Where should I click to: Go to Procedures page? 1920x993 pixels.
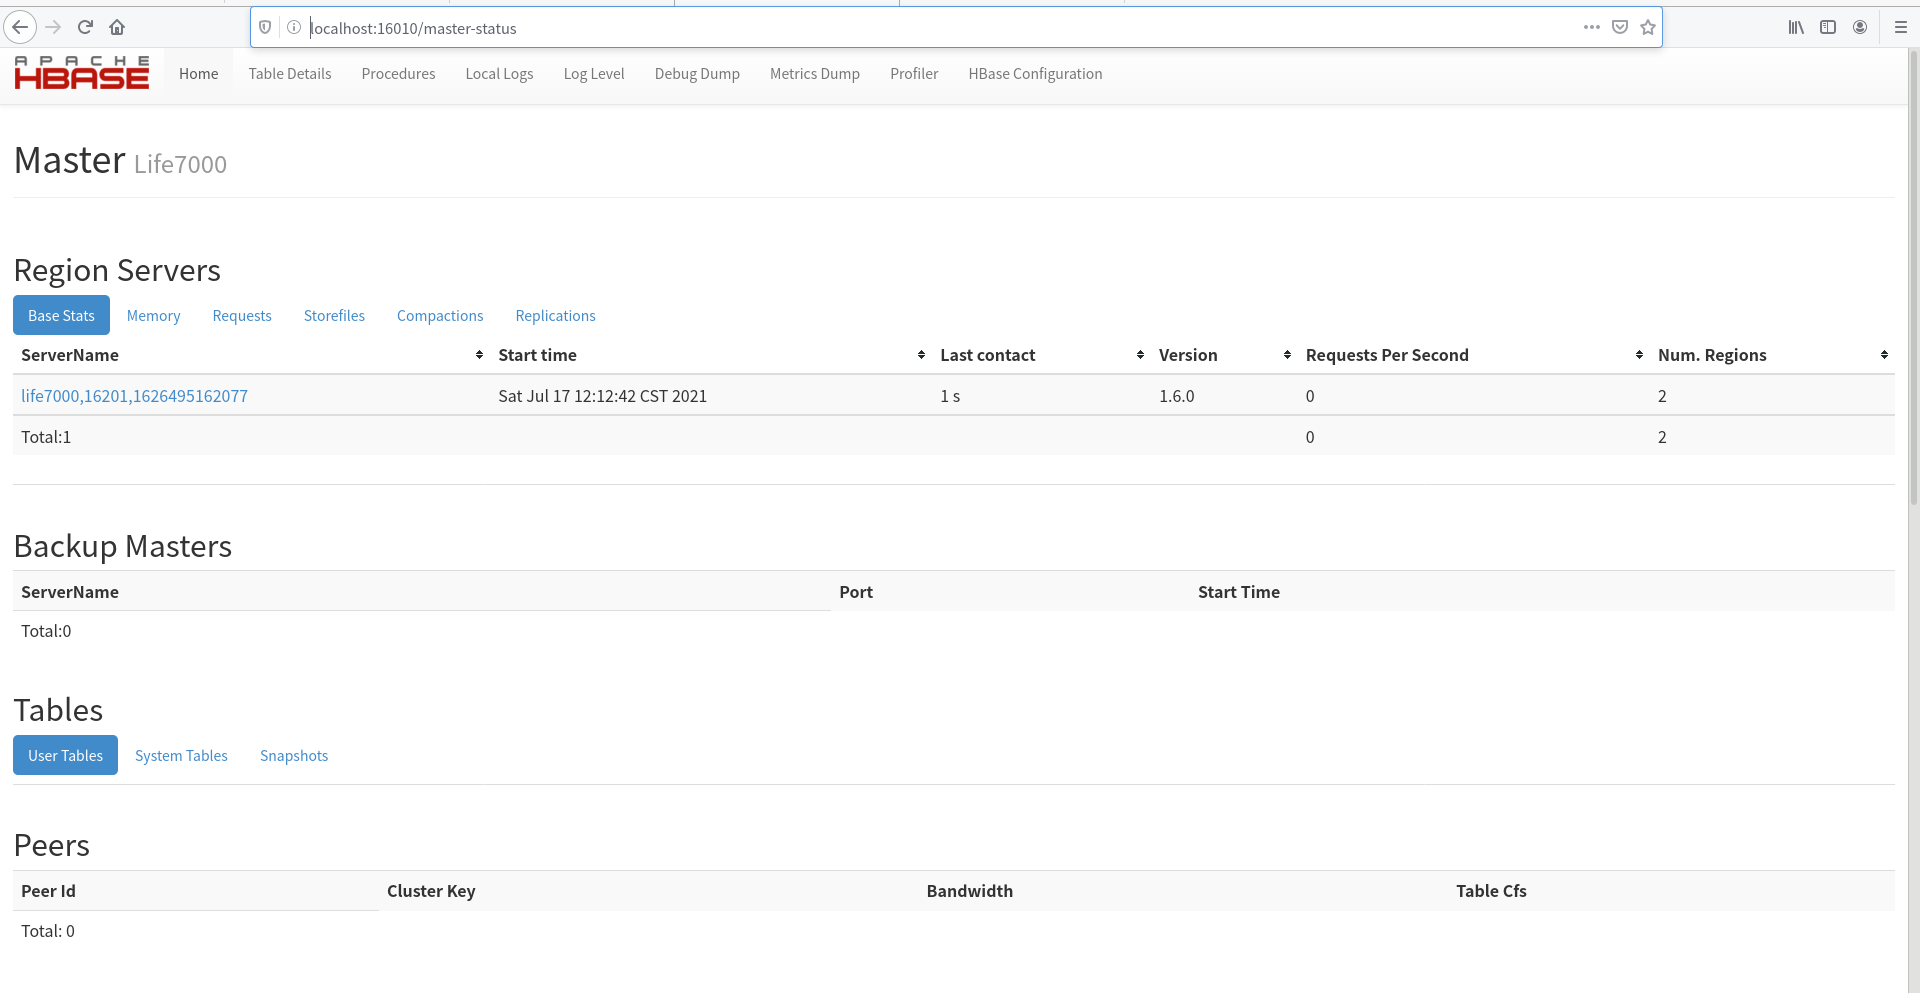(x=398, y=74)
